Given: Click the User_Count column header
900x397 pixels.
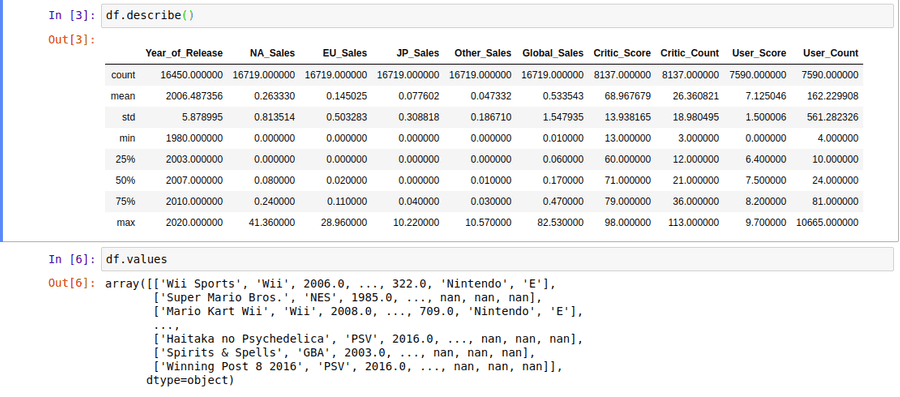Looking at the screenshot, I should coord(831,53).
